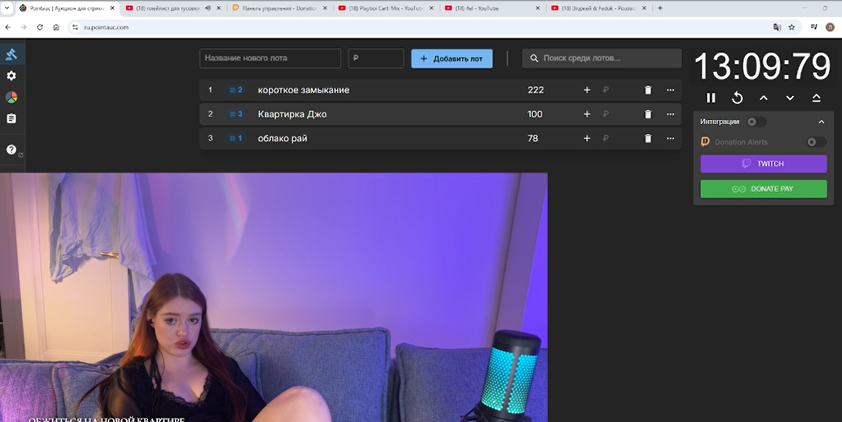The image size is (842, 422).
Task: Open the help question mark icon
Action: tap(11, 150)
